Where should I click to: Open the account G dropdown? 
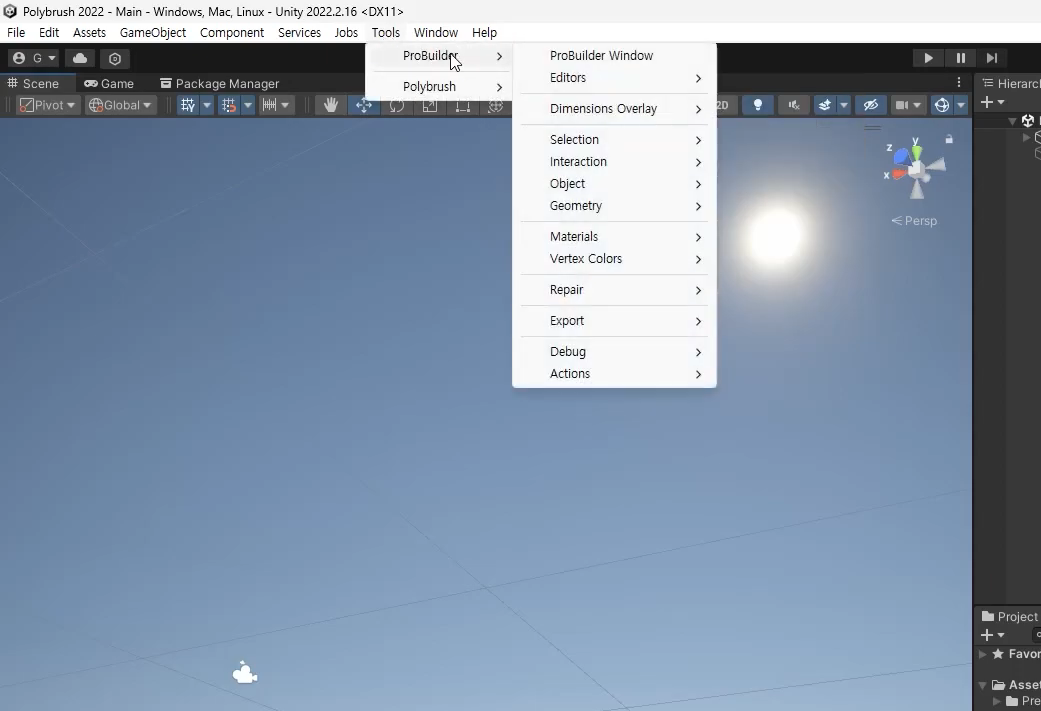tap(35, 58)
